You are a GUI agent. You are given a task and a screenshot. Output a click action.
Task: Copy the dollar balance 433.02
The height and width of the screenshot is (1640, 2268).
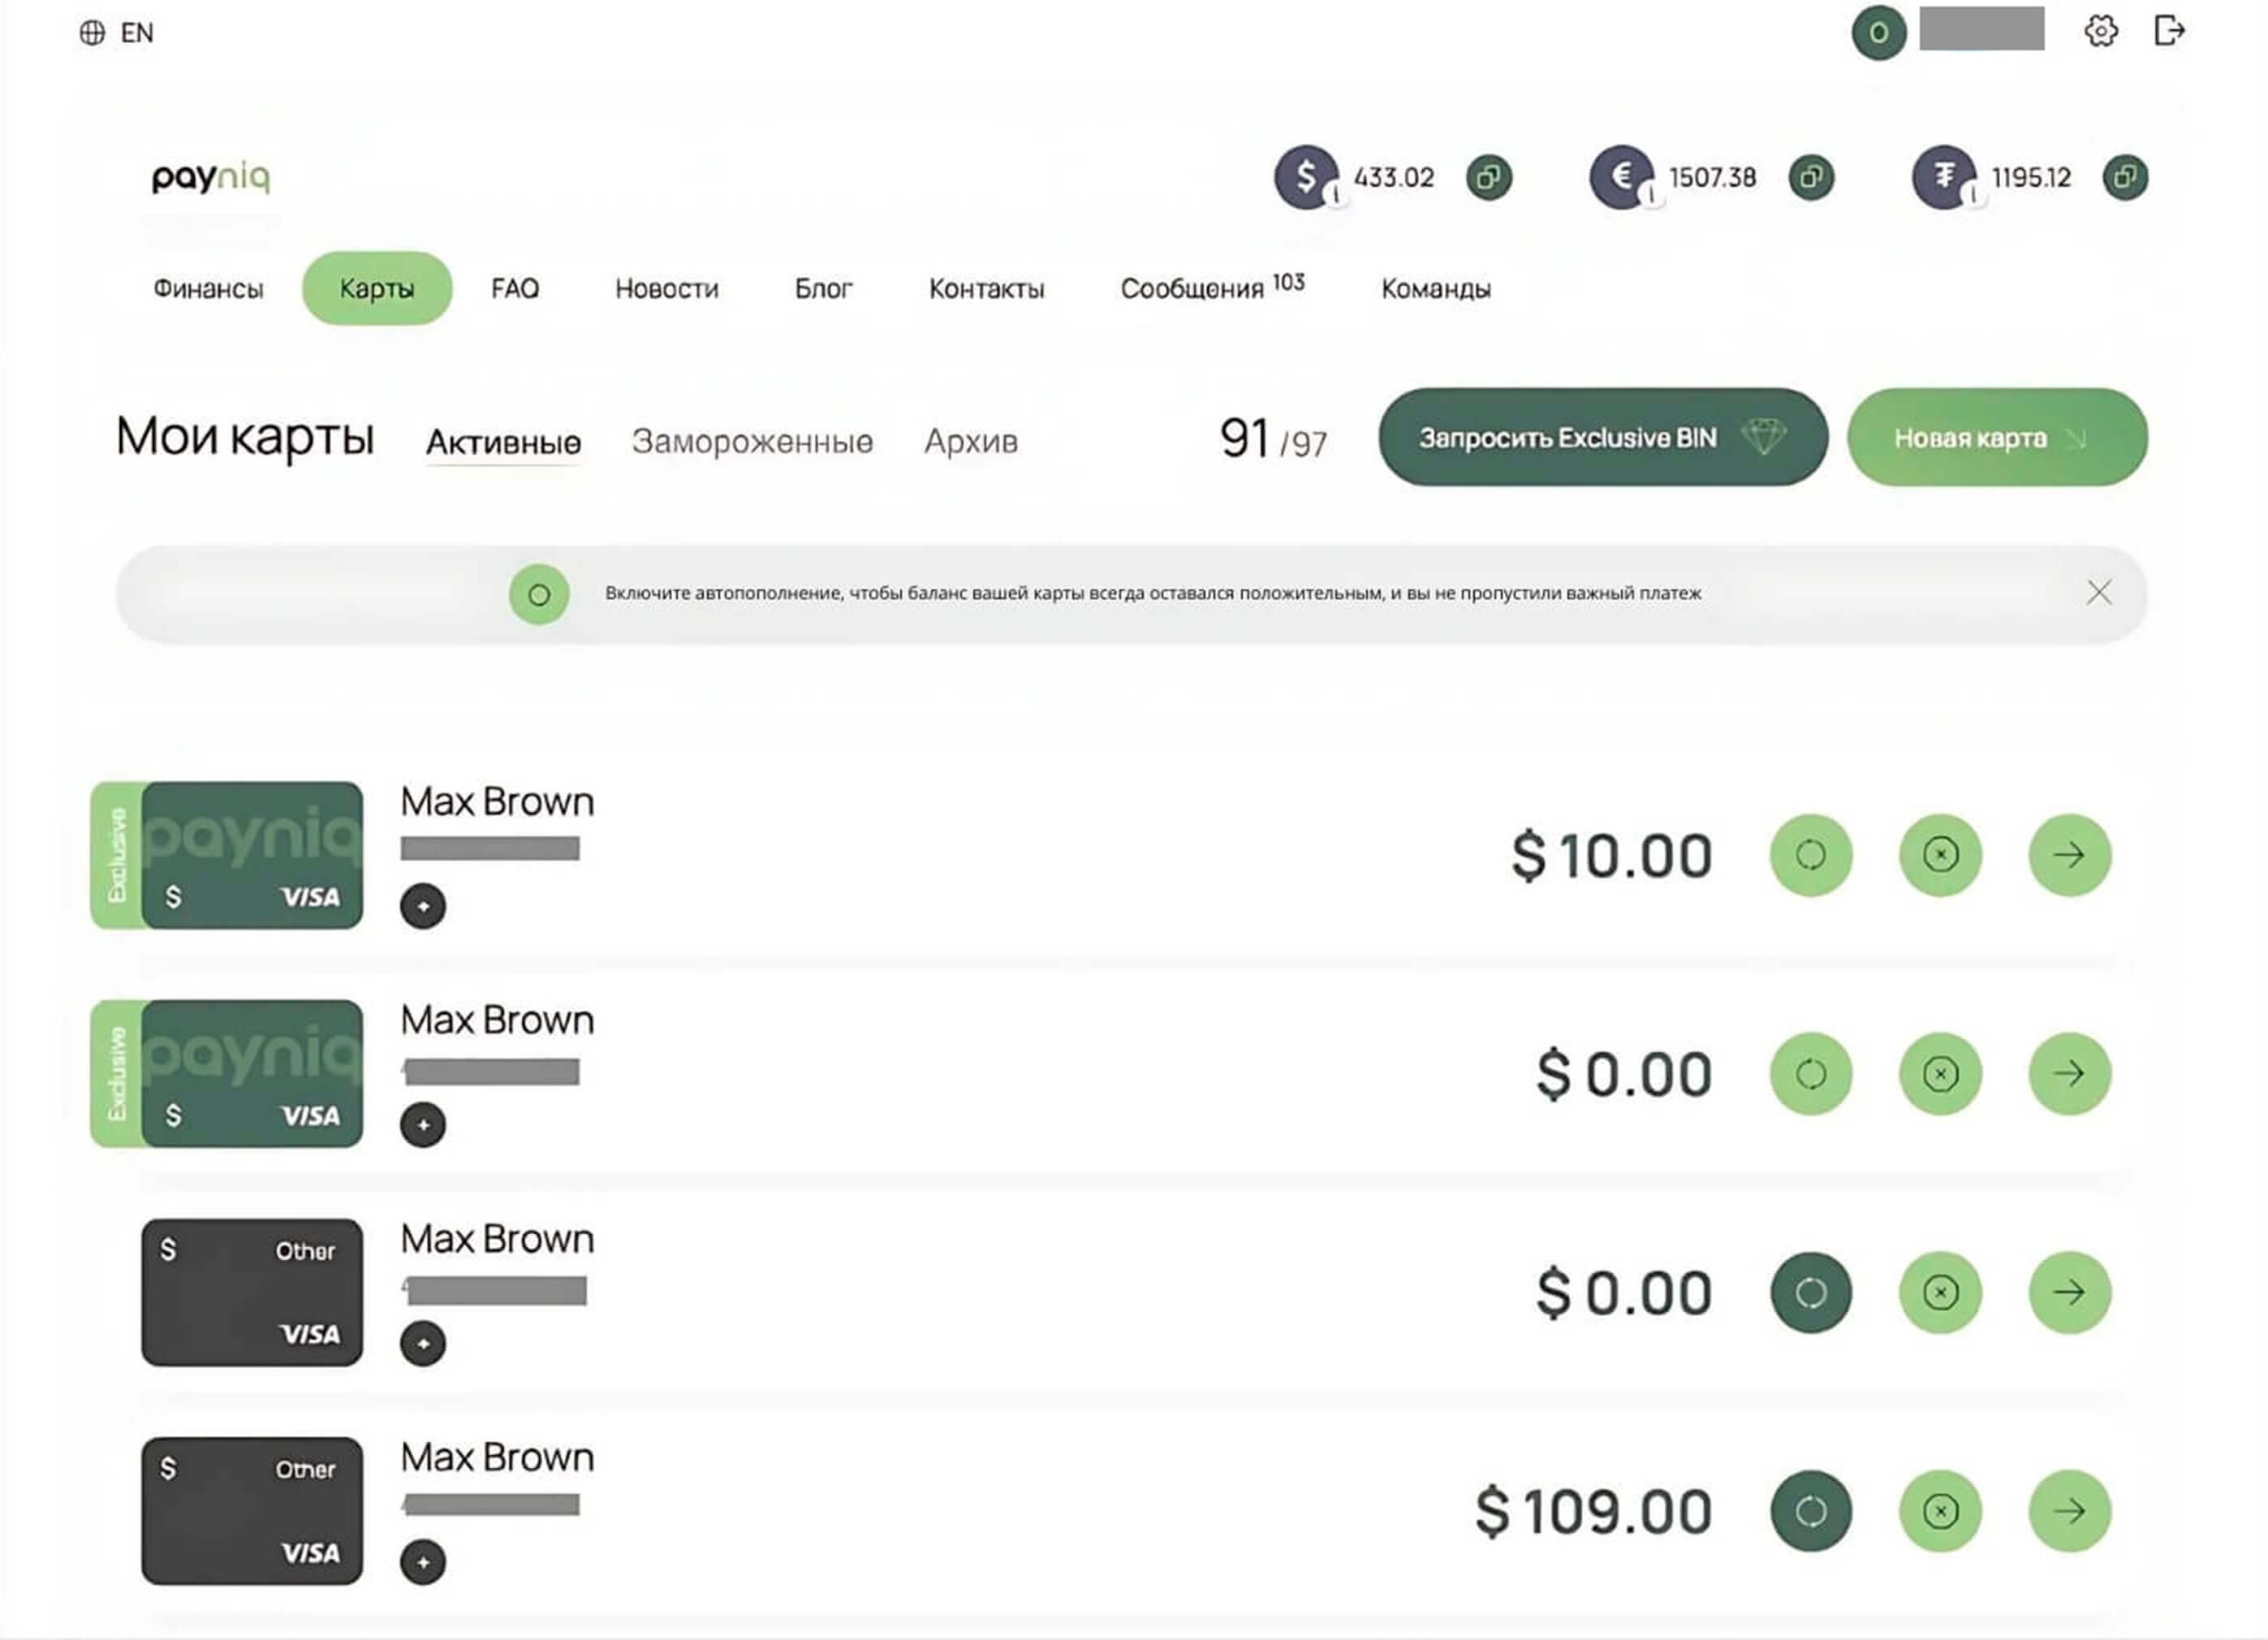(1489, 177)
